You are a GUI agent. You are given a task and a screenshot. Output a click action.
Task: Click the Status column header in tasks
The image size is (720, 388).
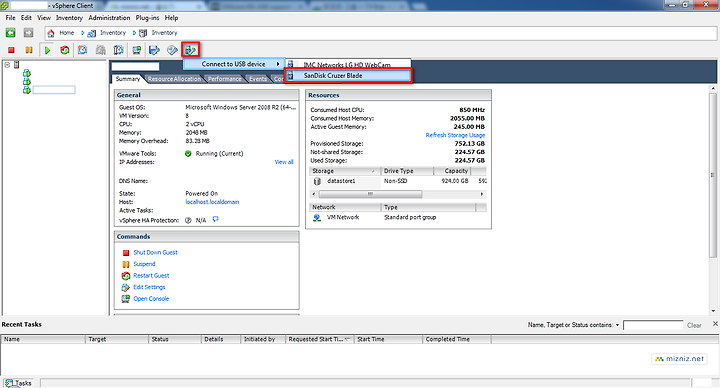pyautogui.click(x=175, y=339)
